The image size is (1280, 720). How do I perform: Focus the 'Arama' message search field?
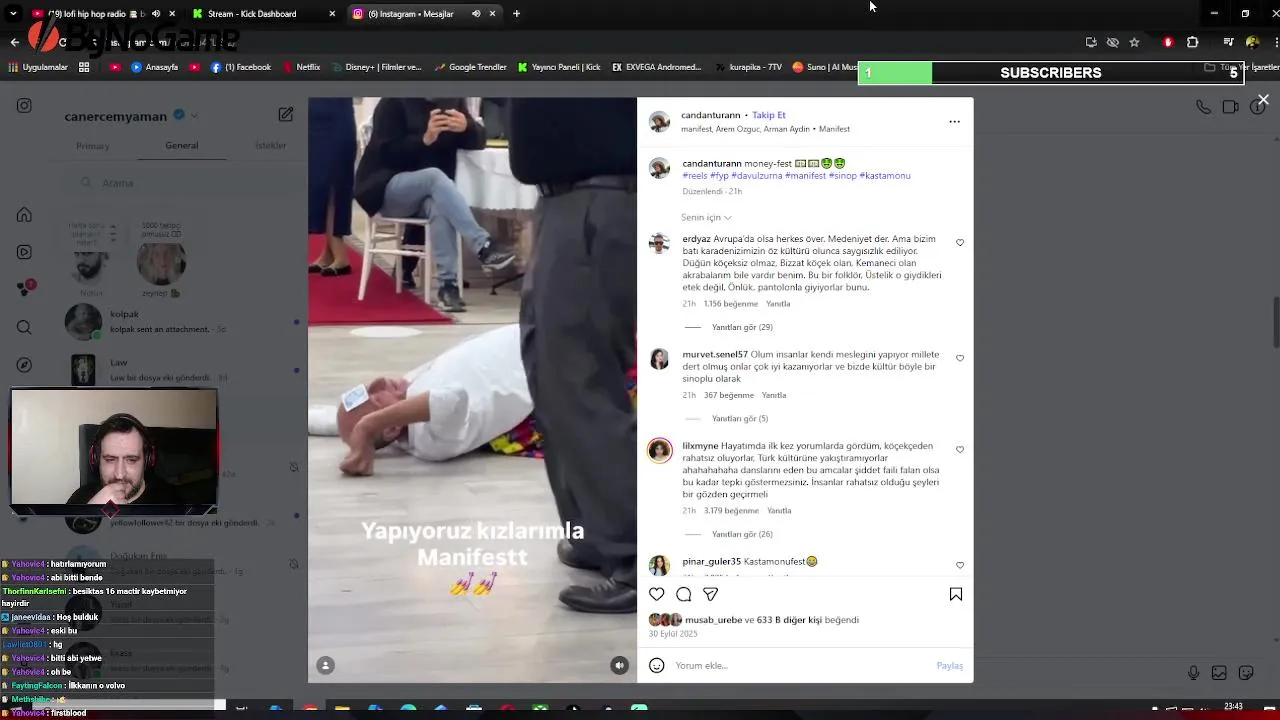(186, 183)
